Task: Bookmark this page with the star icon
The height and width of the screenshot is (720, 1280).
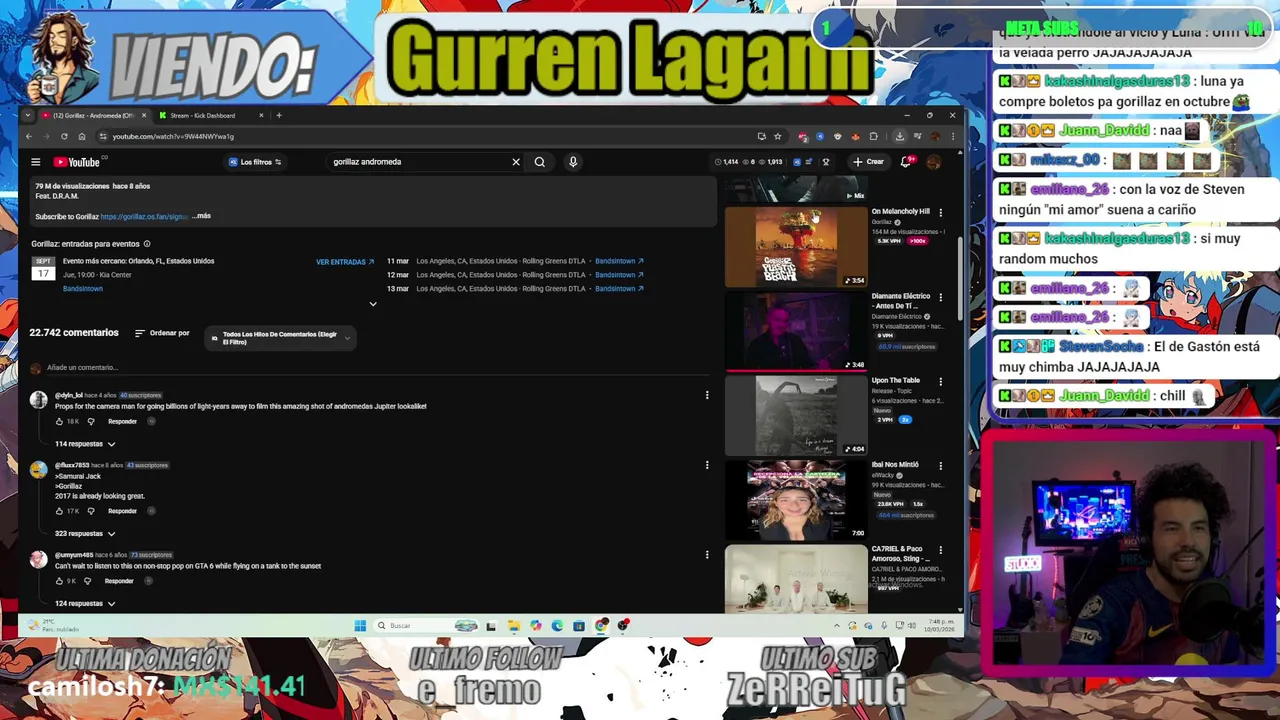Action: [777, 136]
